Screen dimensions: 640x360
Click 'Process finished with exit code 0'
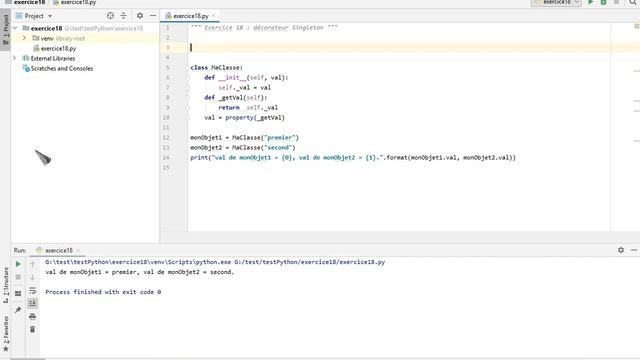[x=103, y=292]
